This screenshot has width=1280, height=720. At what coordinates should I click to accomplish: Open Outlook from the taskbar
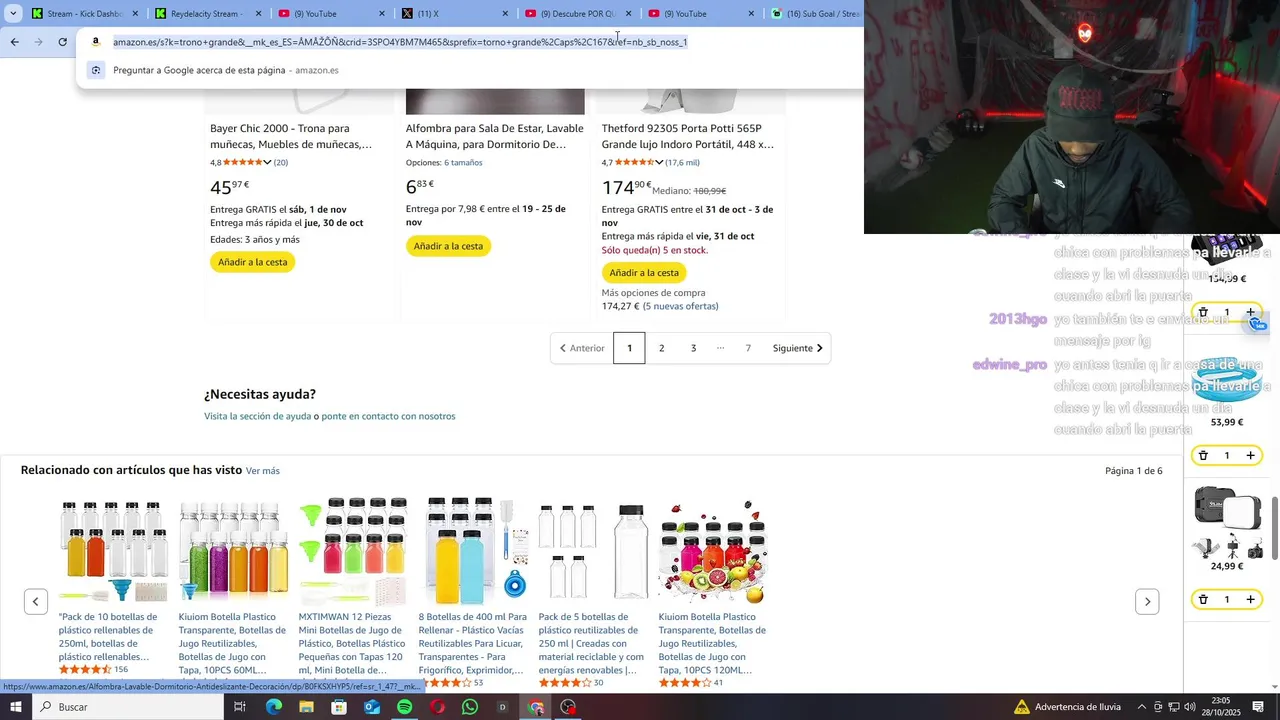[372, 707]
